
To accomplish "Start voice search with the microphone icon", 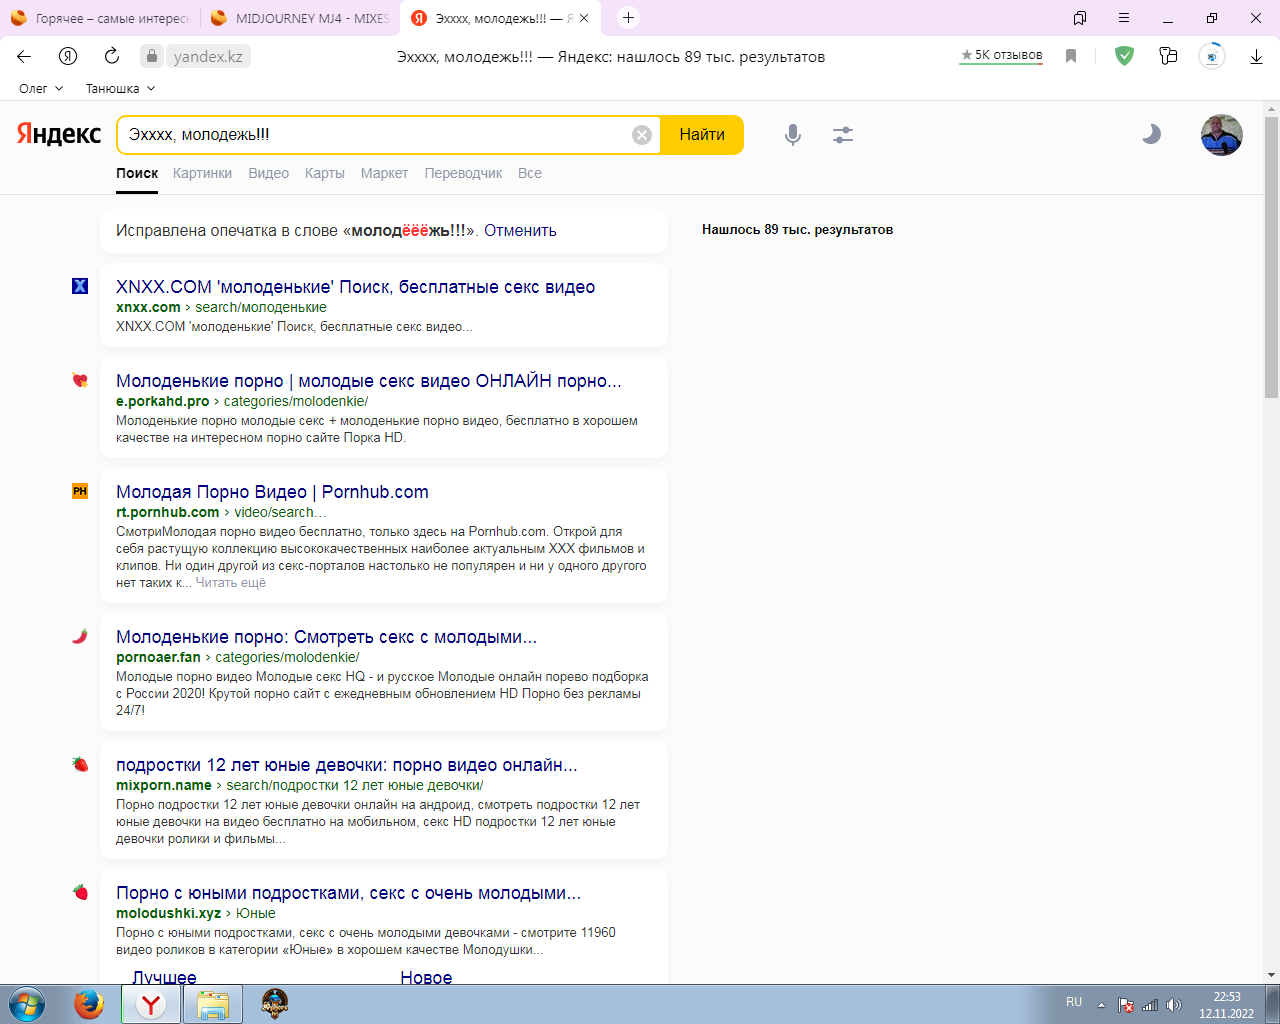I will coord(793,135).
